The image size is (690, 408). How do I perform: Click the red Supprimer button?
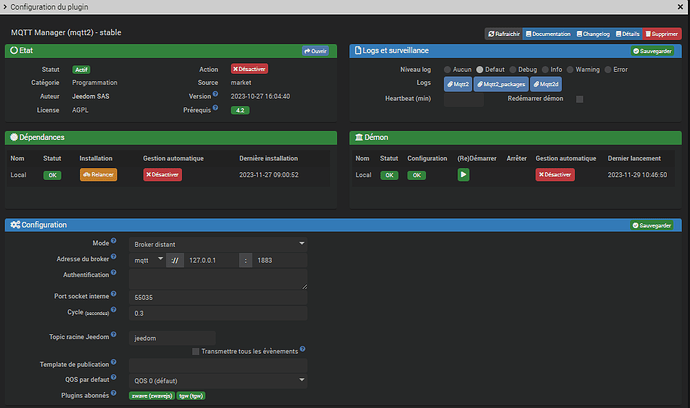662,34
